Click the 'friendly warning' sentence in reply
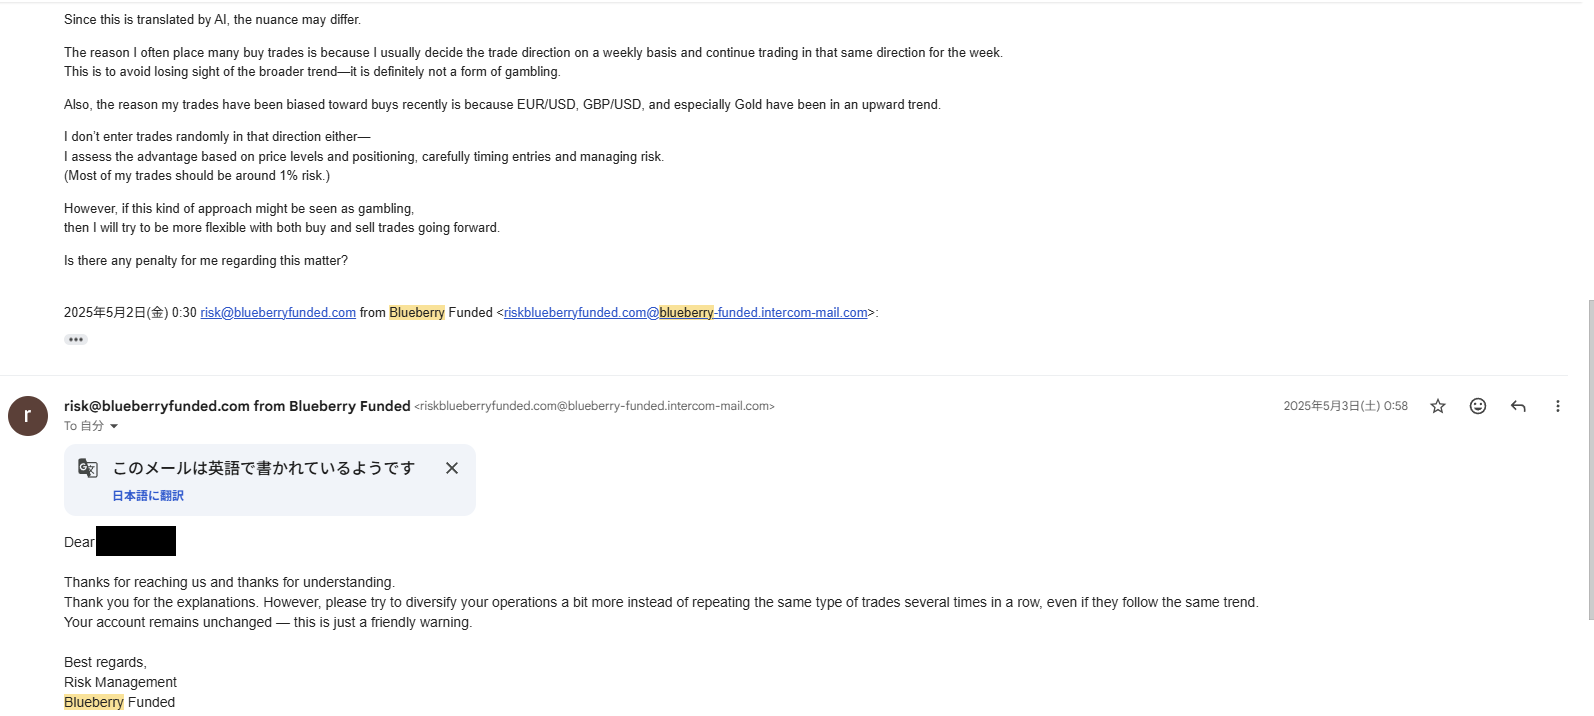 point(268,622)
